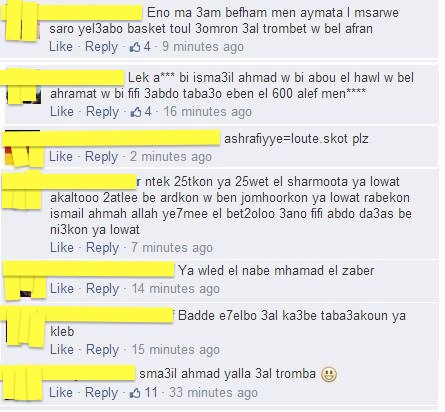445x412 pixels.
Task: Reply to the comment posted 16 minutes ago
Action: point(102,112)
